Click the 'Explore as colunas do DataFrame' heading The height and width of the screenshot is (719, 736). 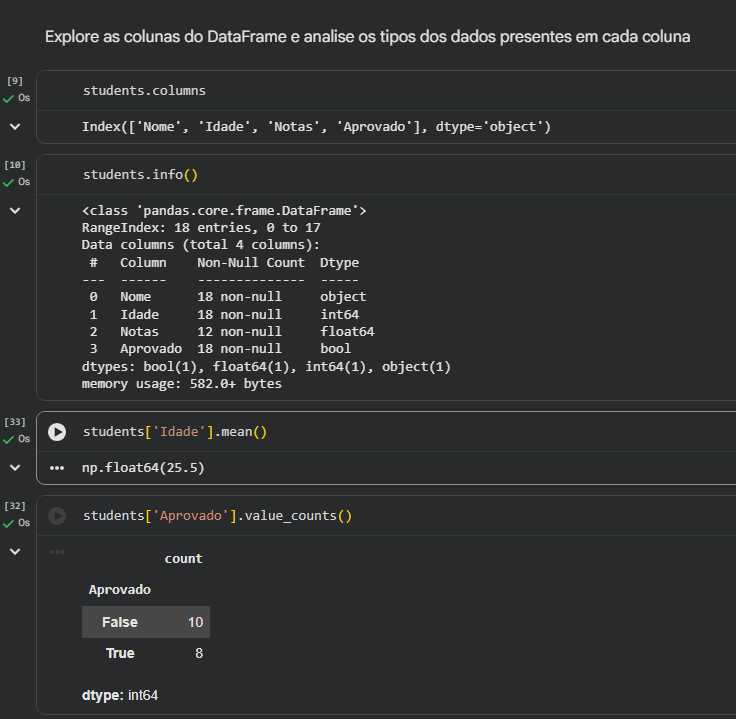click(x=368, y=37)
